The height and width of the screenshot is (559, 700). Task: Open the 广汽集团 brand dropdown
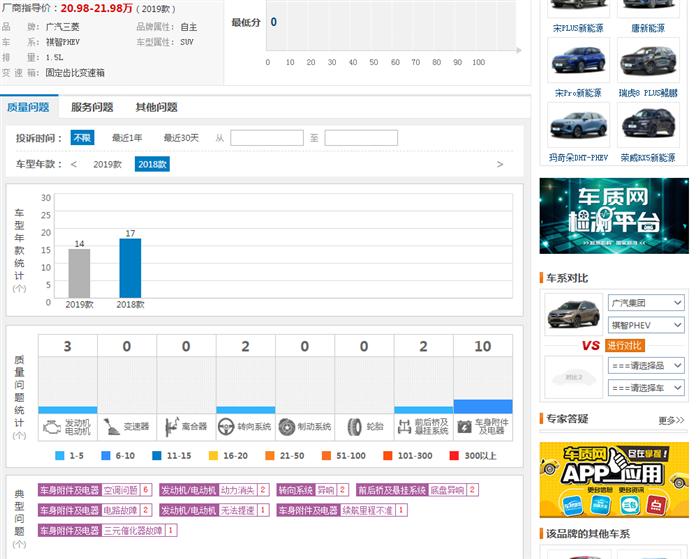(646, 303)
